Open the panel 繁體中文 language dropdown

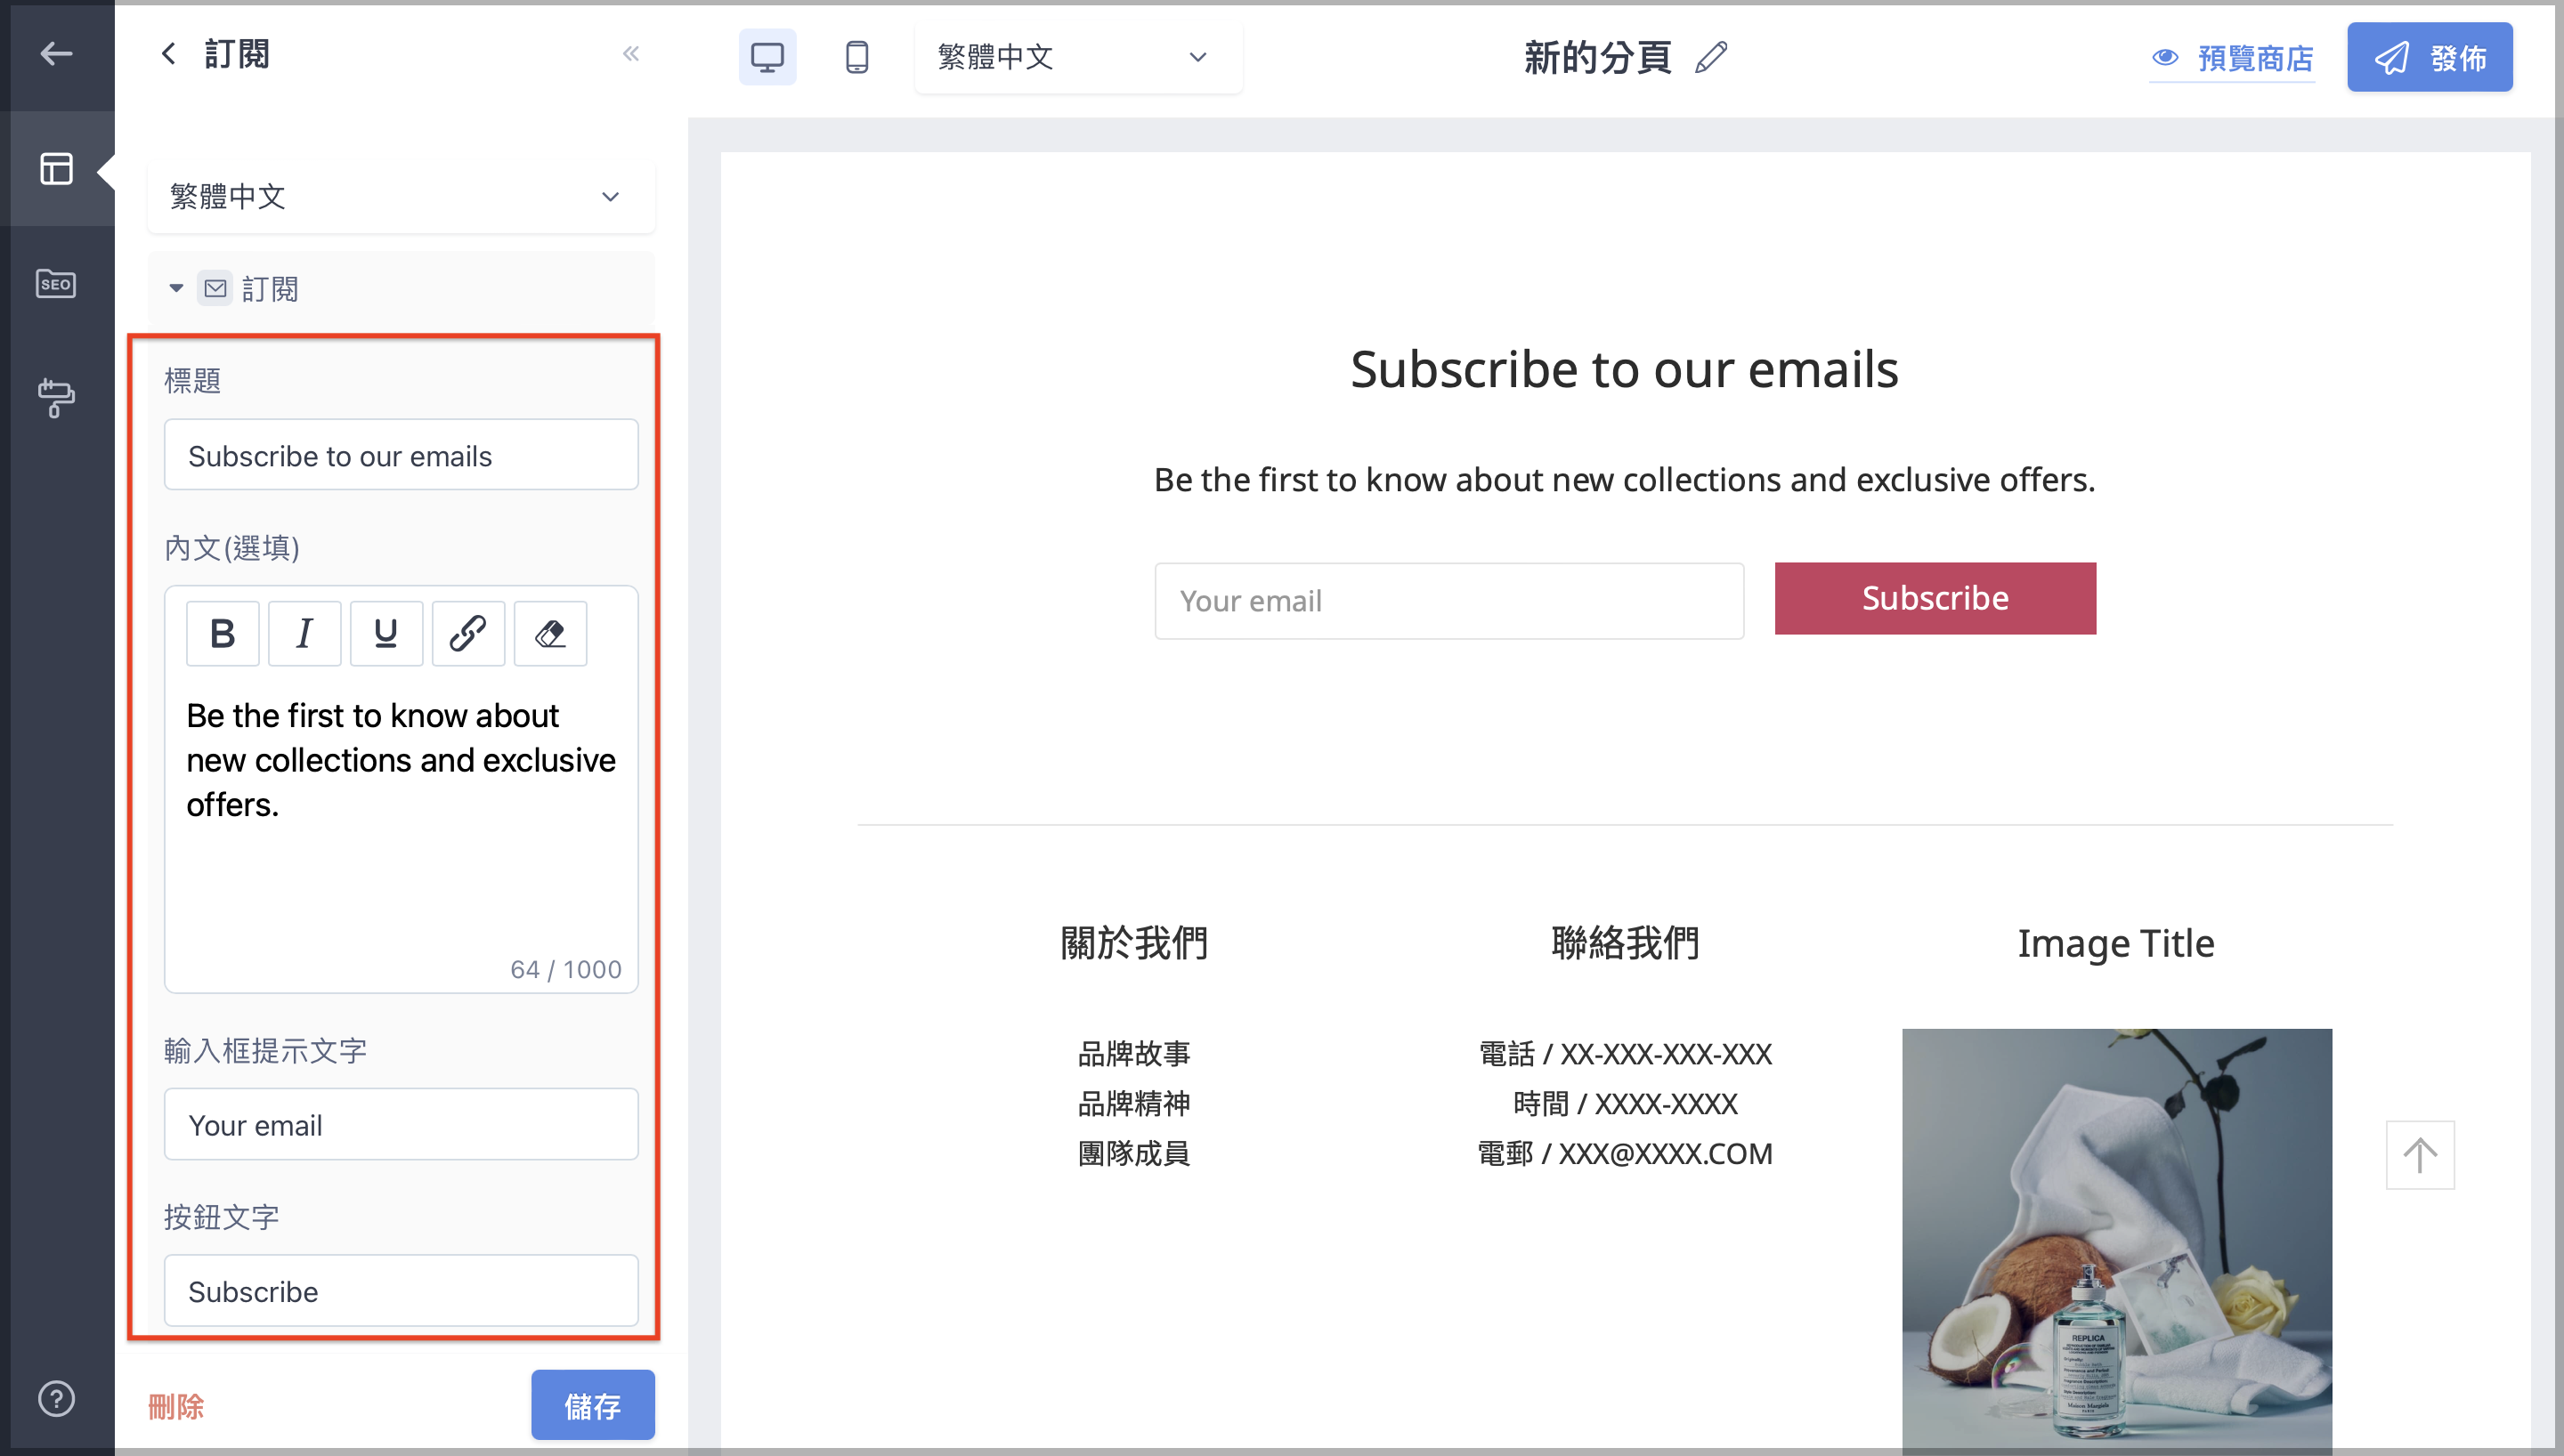coord(401,196)
